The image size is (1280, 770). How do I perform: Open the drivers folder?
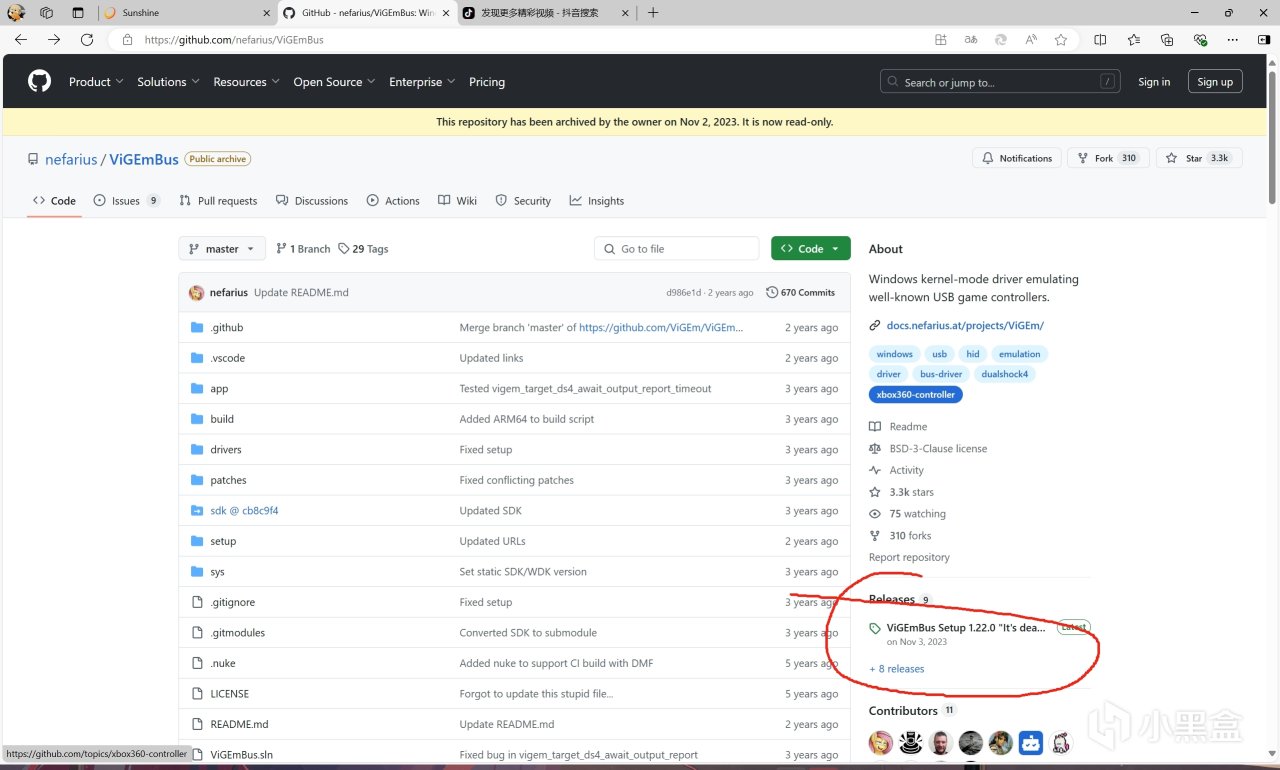[226, 450]
